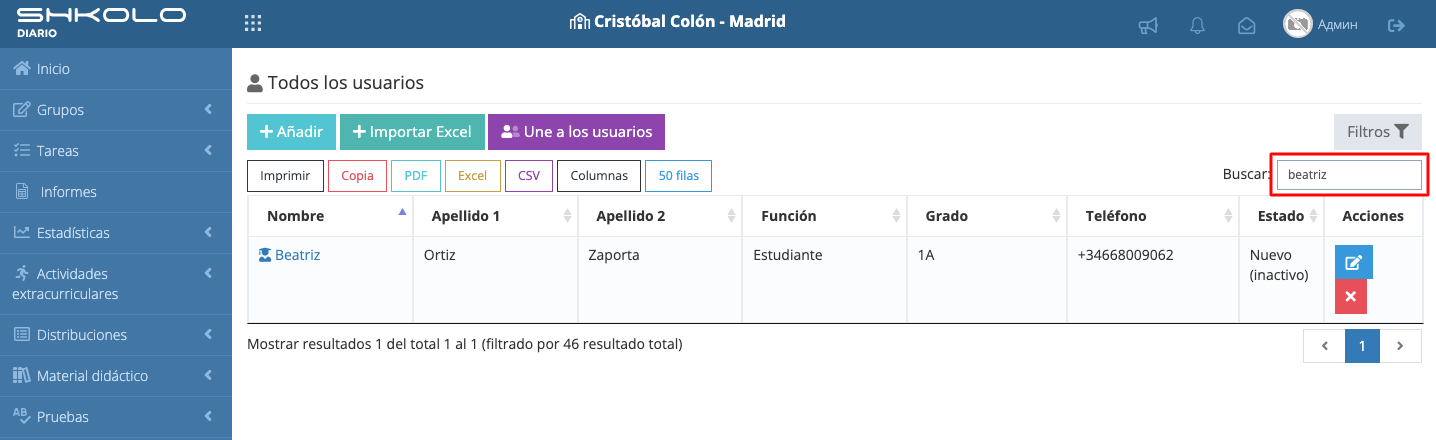
Task: Expand the Grupos sidebar menu
Action: [x=116, y=110]
